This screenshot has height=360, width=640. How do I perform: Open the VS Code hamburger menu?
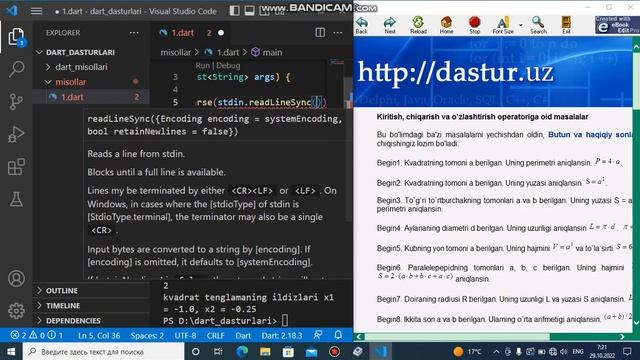pyautogui.click(x=36, y=11)
